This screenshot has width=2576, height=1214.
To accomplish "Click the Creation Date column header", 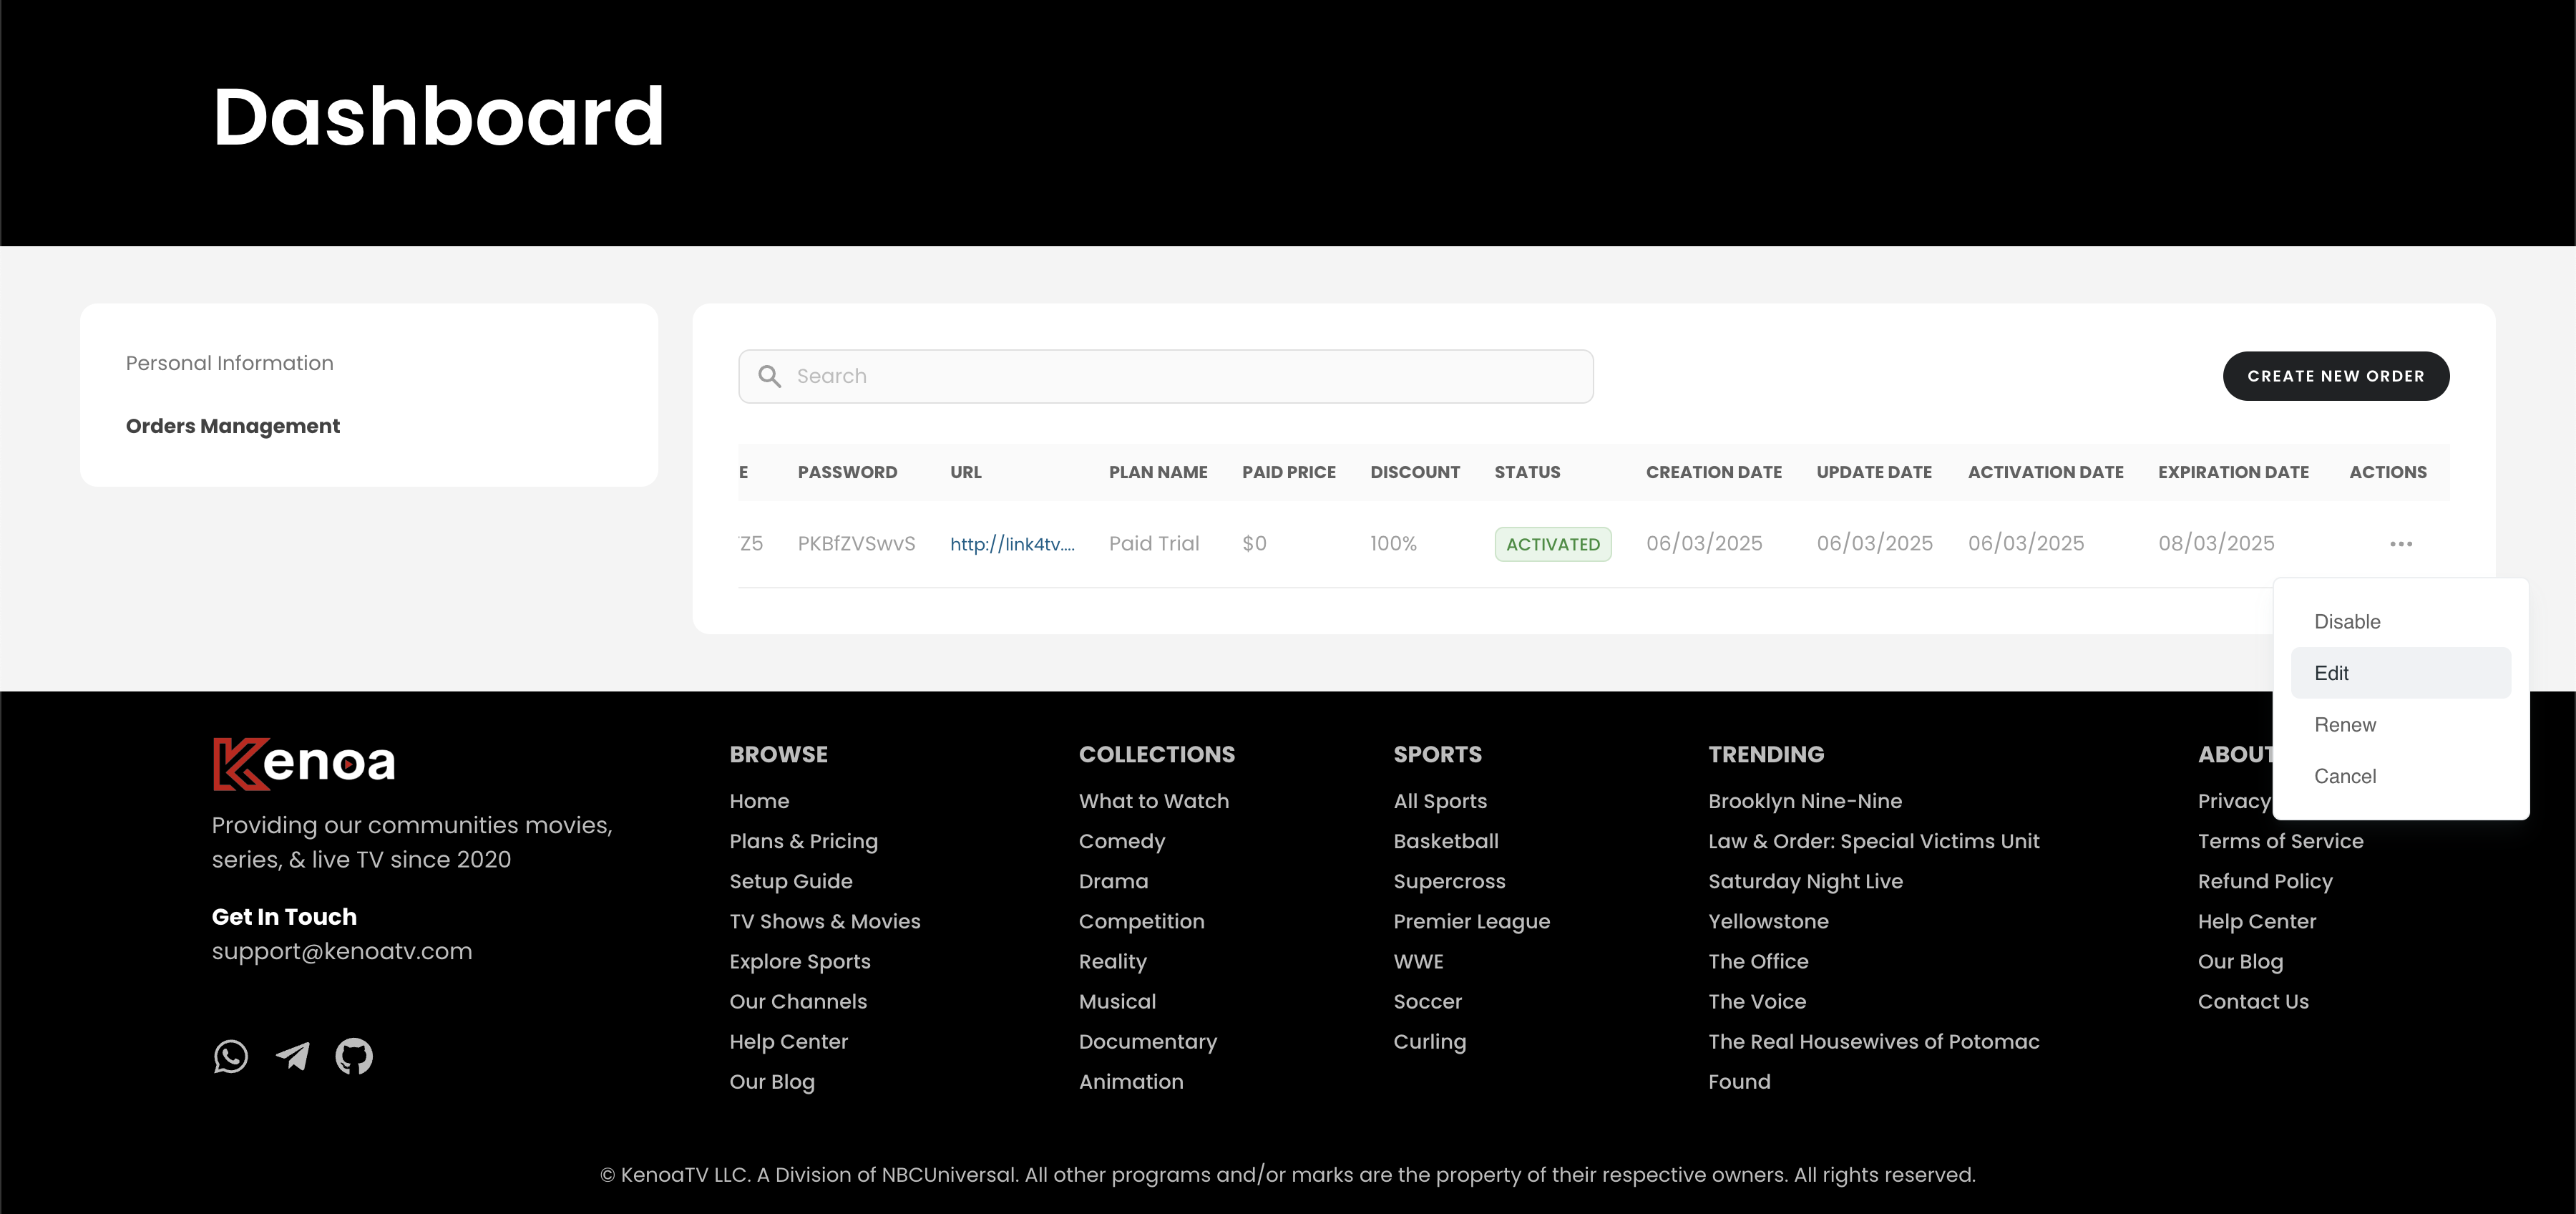I will [1714, 472].
